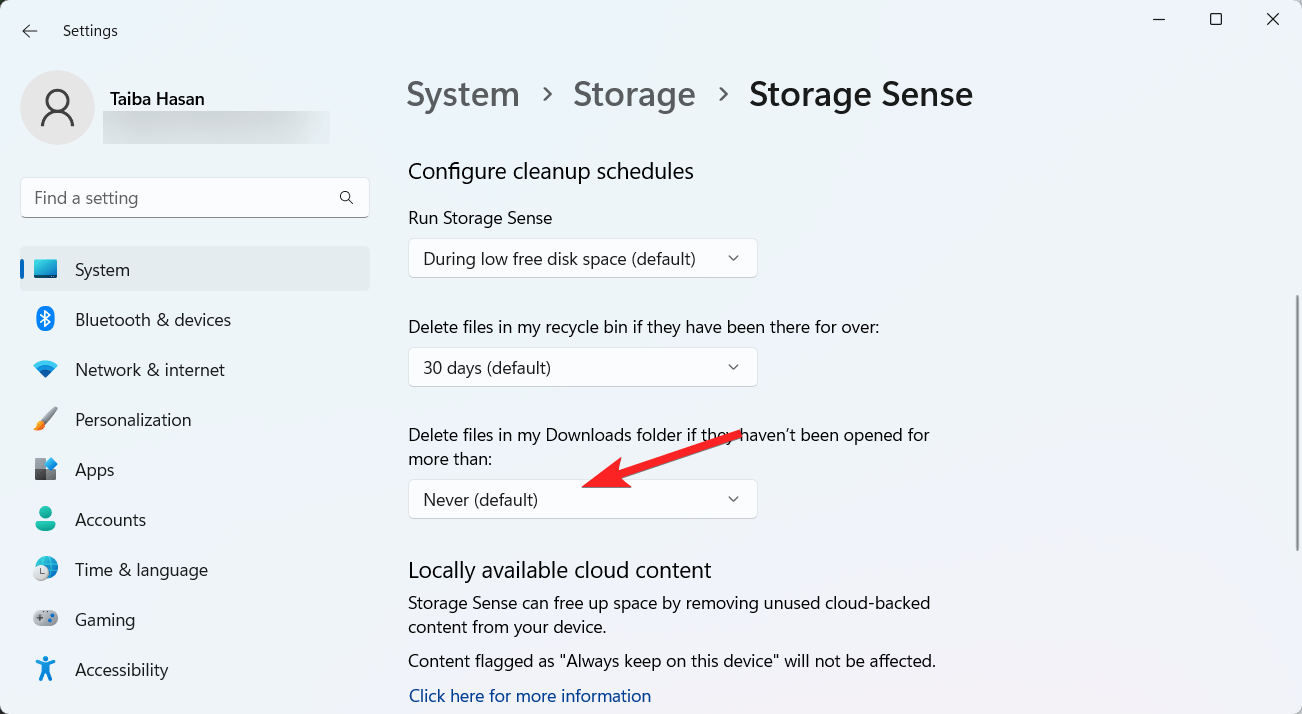The width and height of the screenshot is (1302, 714).
Task: Open Click here for more information link
Action: tap(529, 695)
